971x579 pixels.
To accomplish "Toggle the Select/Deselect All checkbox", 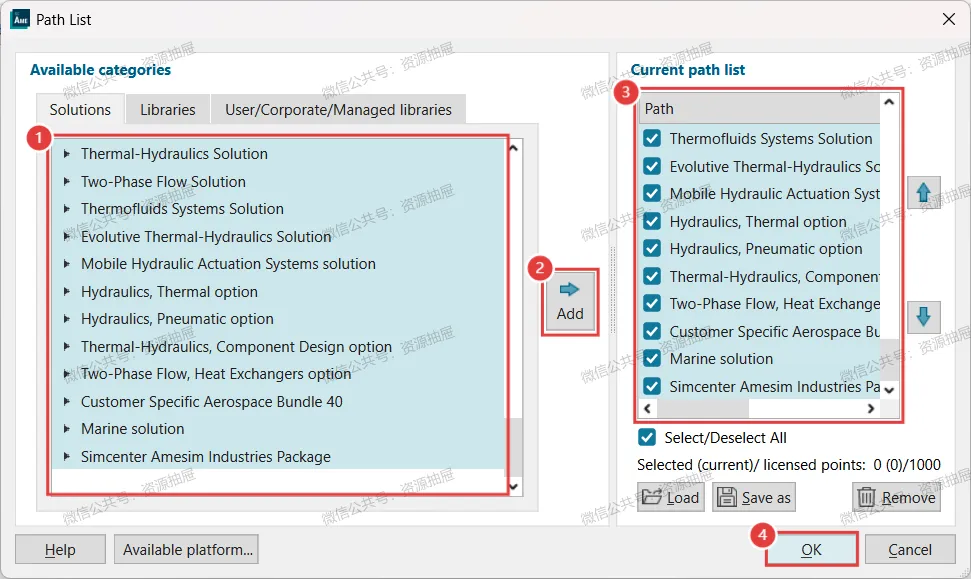I will point(647,437).
